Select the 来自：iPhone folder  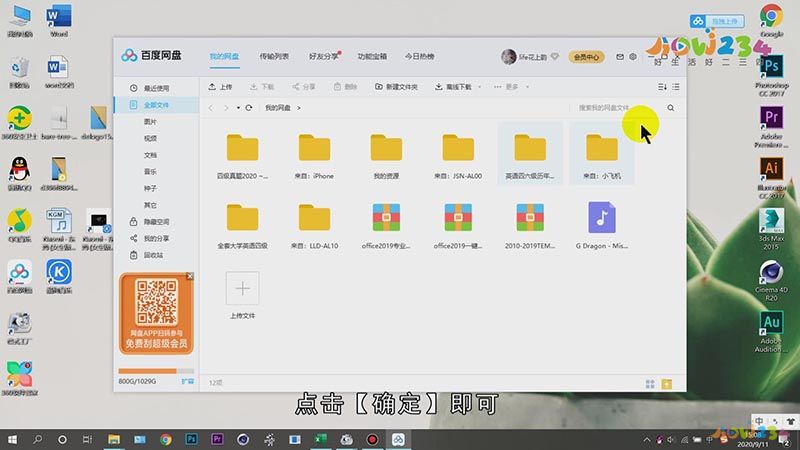coord(314,156)
